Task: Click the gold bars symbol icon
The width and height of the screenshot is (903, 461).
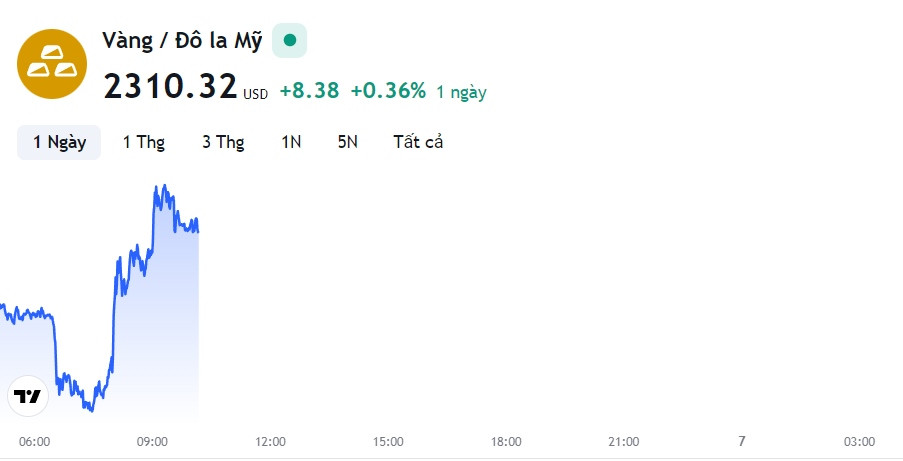Action: click(x=52, y=64)
